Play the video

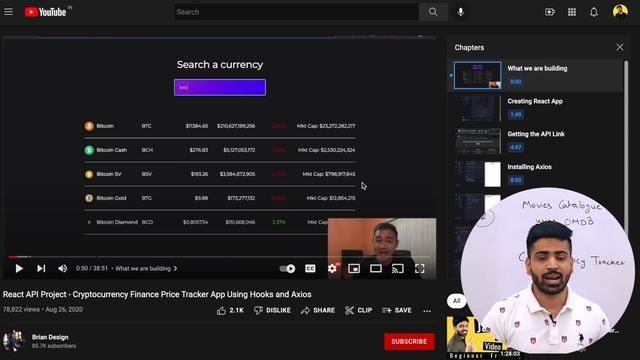(x=19, y=268)
